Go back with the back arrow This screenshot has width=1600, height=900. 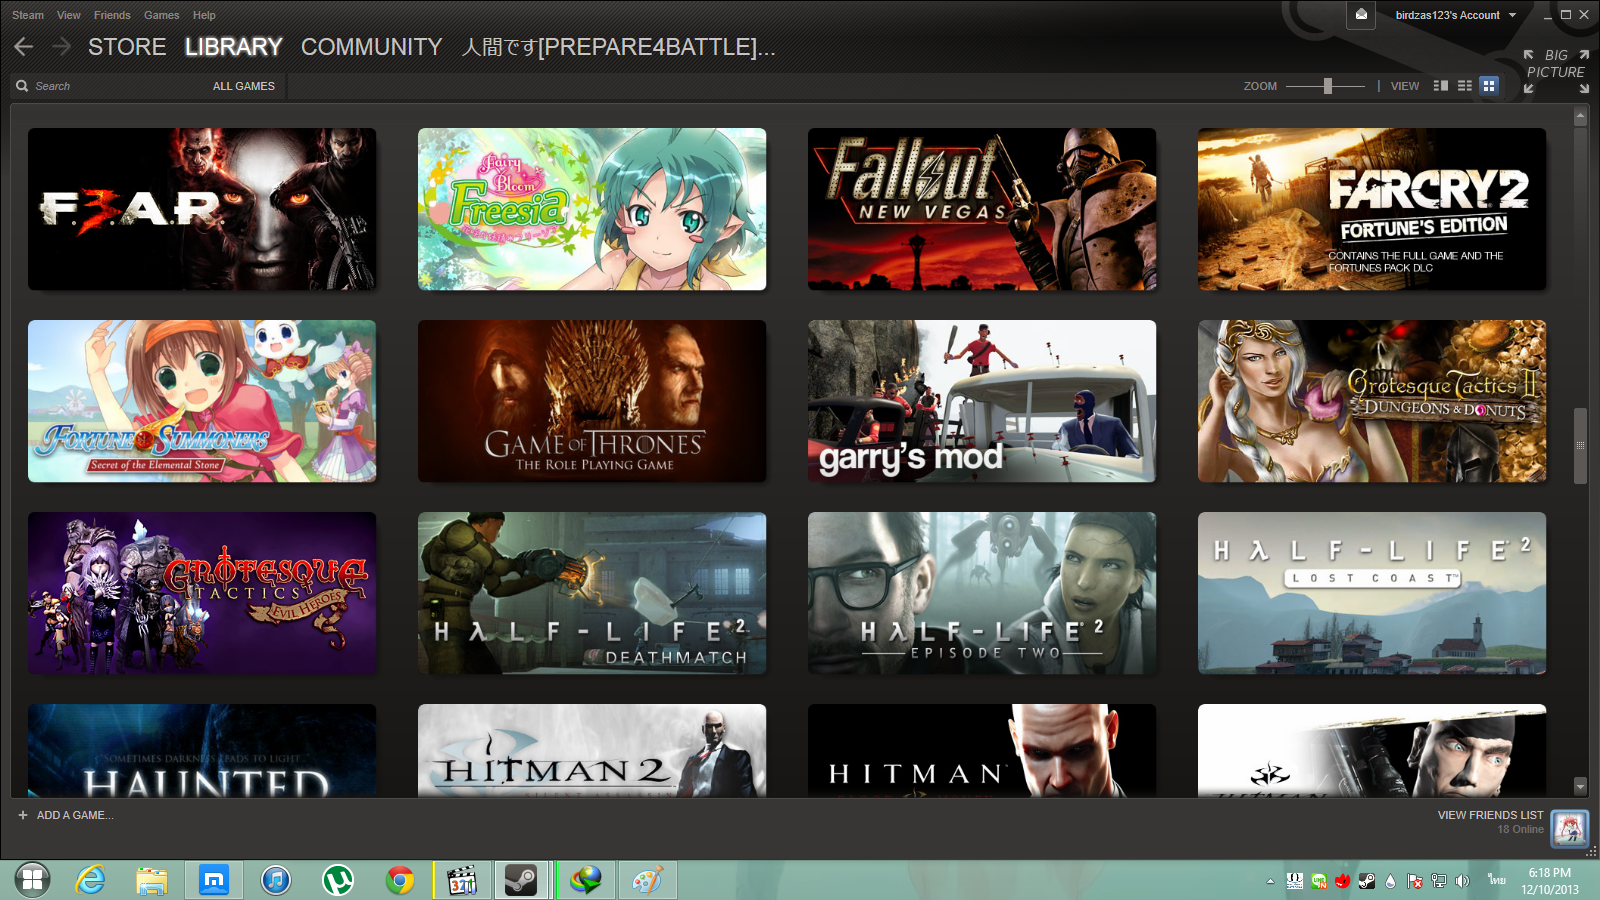coord(24,47)
